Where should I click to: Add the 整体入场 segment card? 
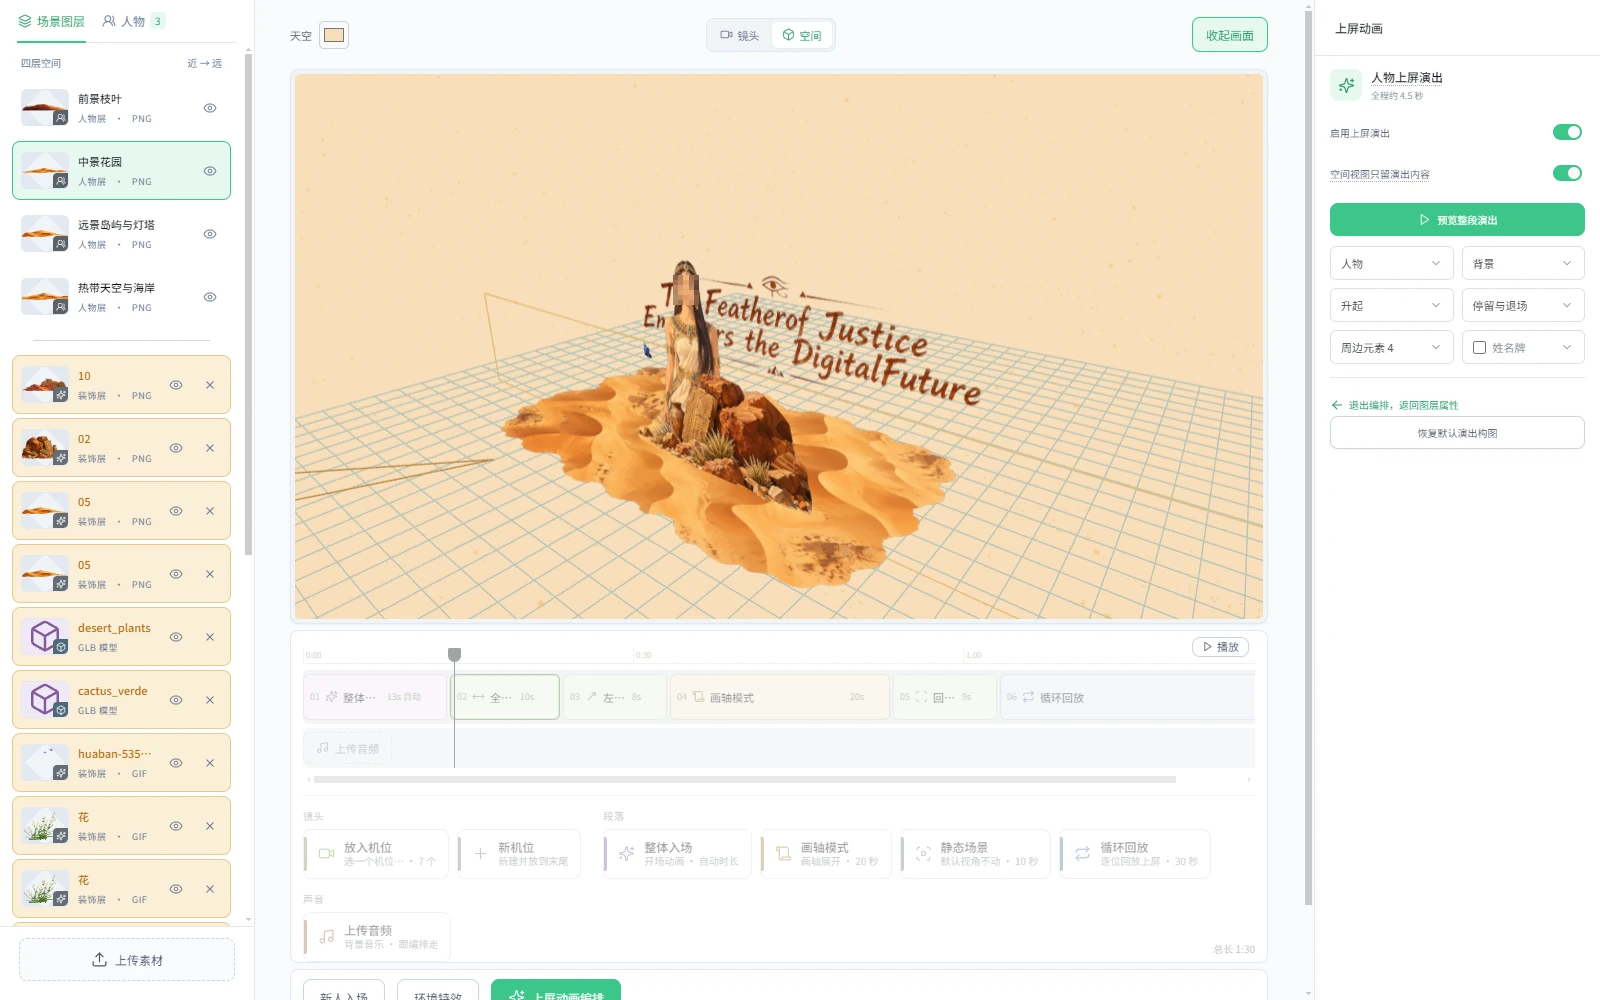click(x=677, y=853)
